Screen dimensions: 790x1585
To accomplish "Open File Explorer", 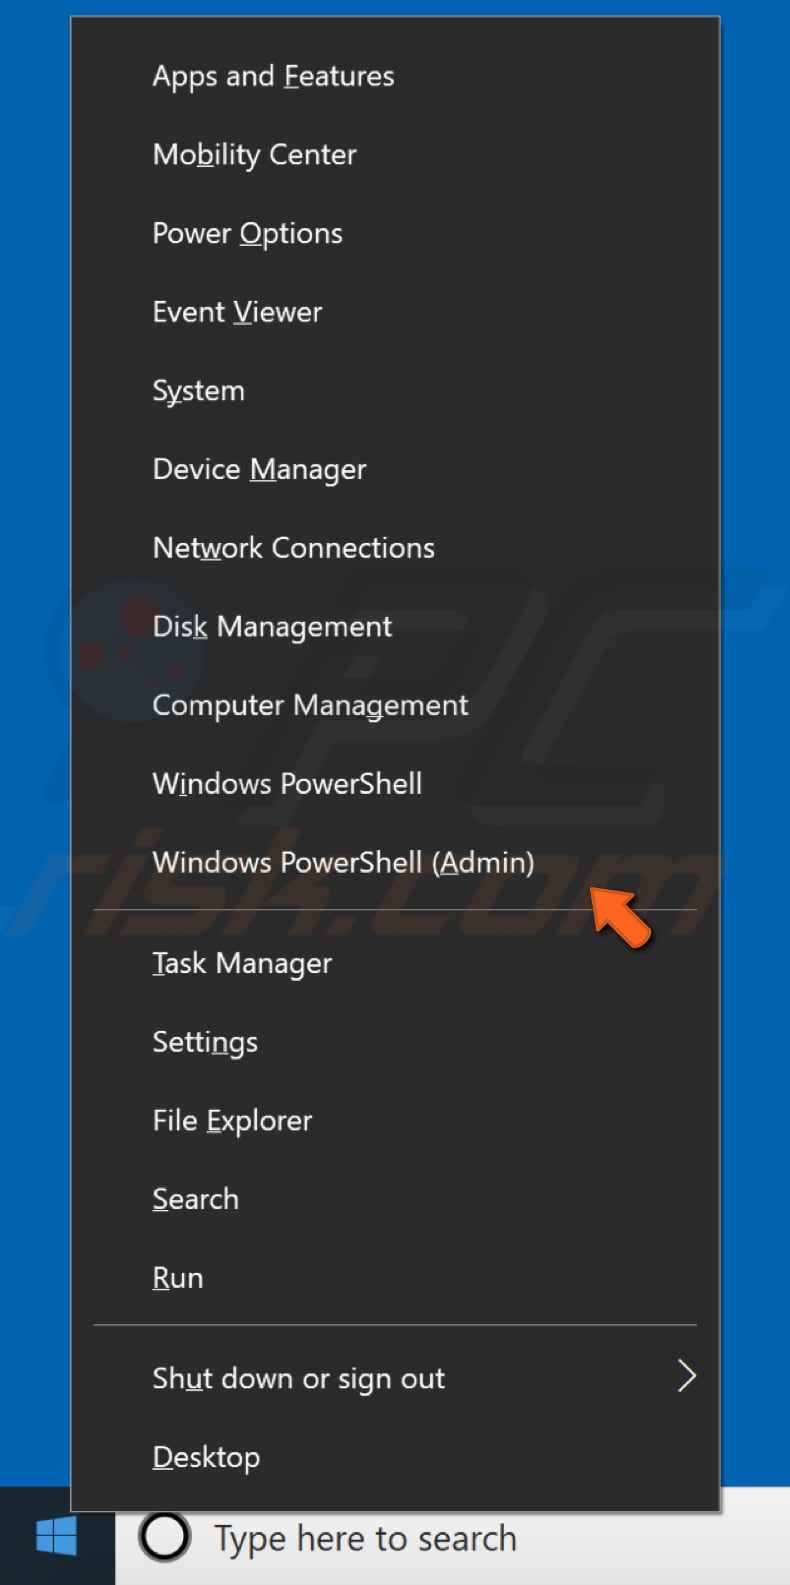I will click(231, 1120).
